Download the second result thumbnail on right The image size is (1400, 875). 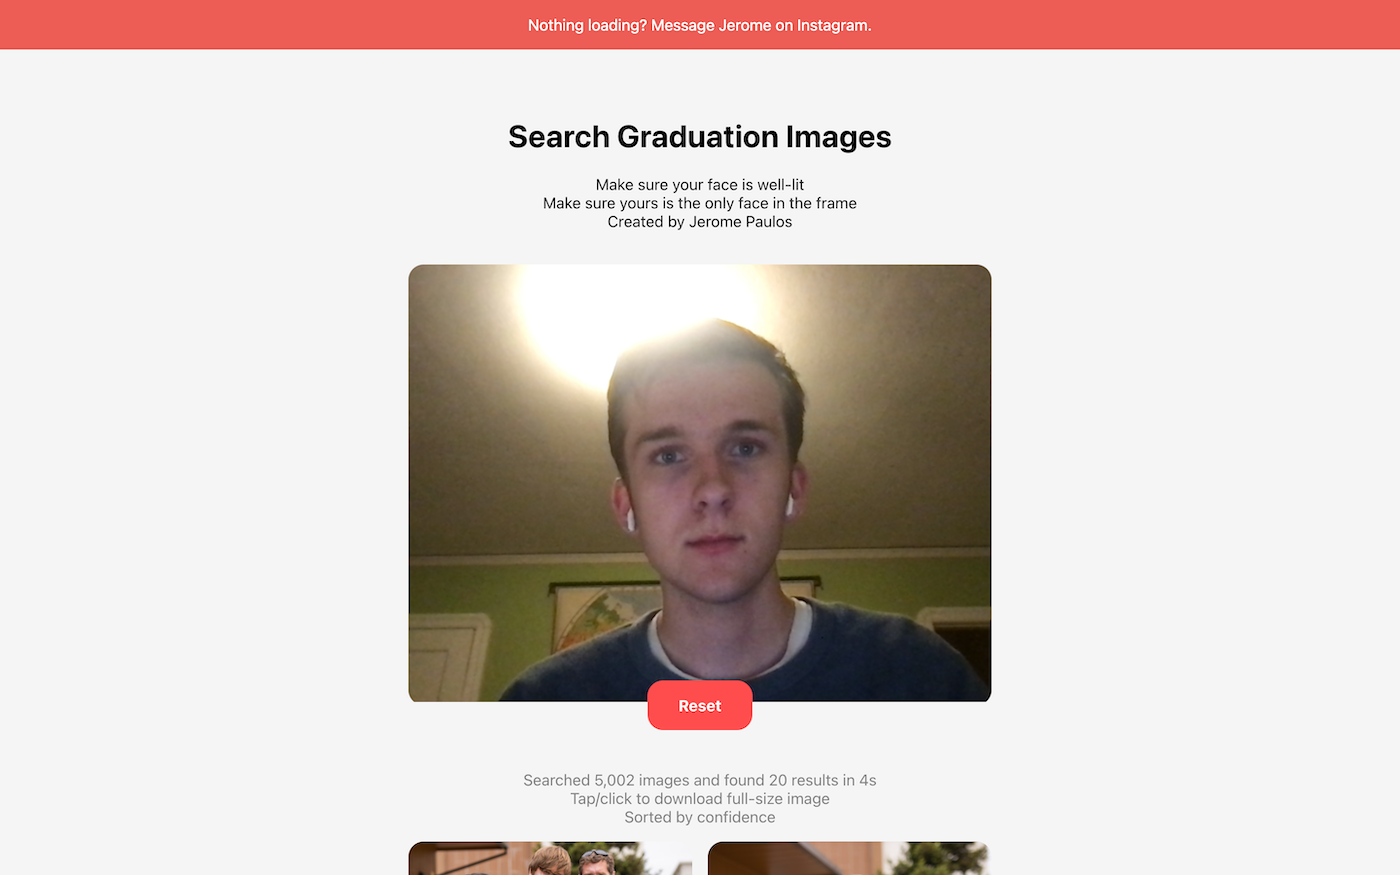(848, 858)
